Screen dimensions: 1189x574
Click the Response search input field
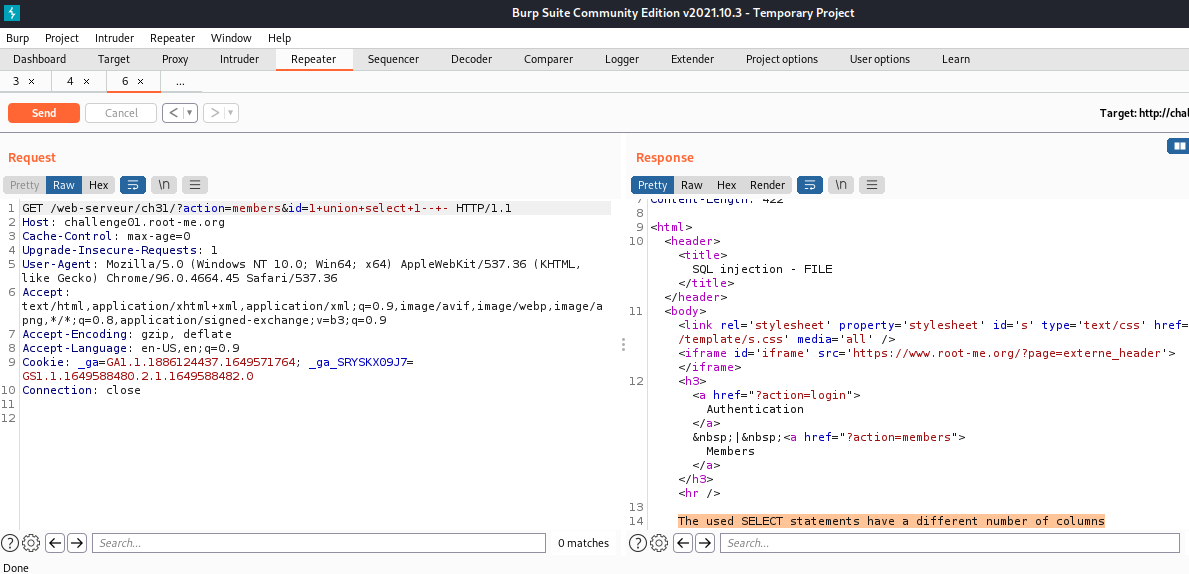tap(949, 543)
